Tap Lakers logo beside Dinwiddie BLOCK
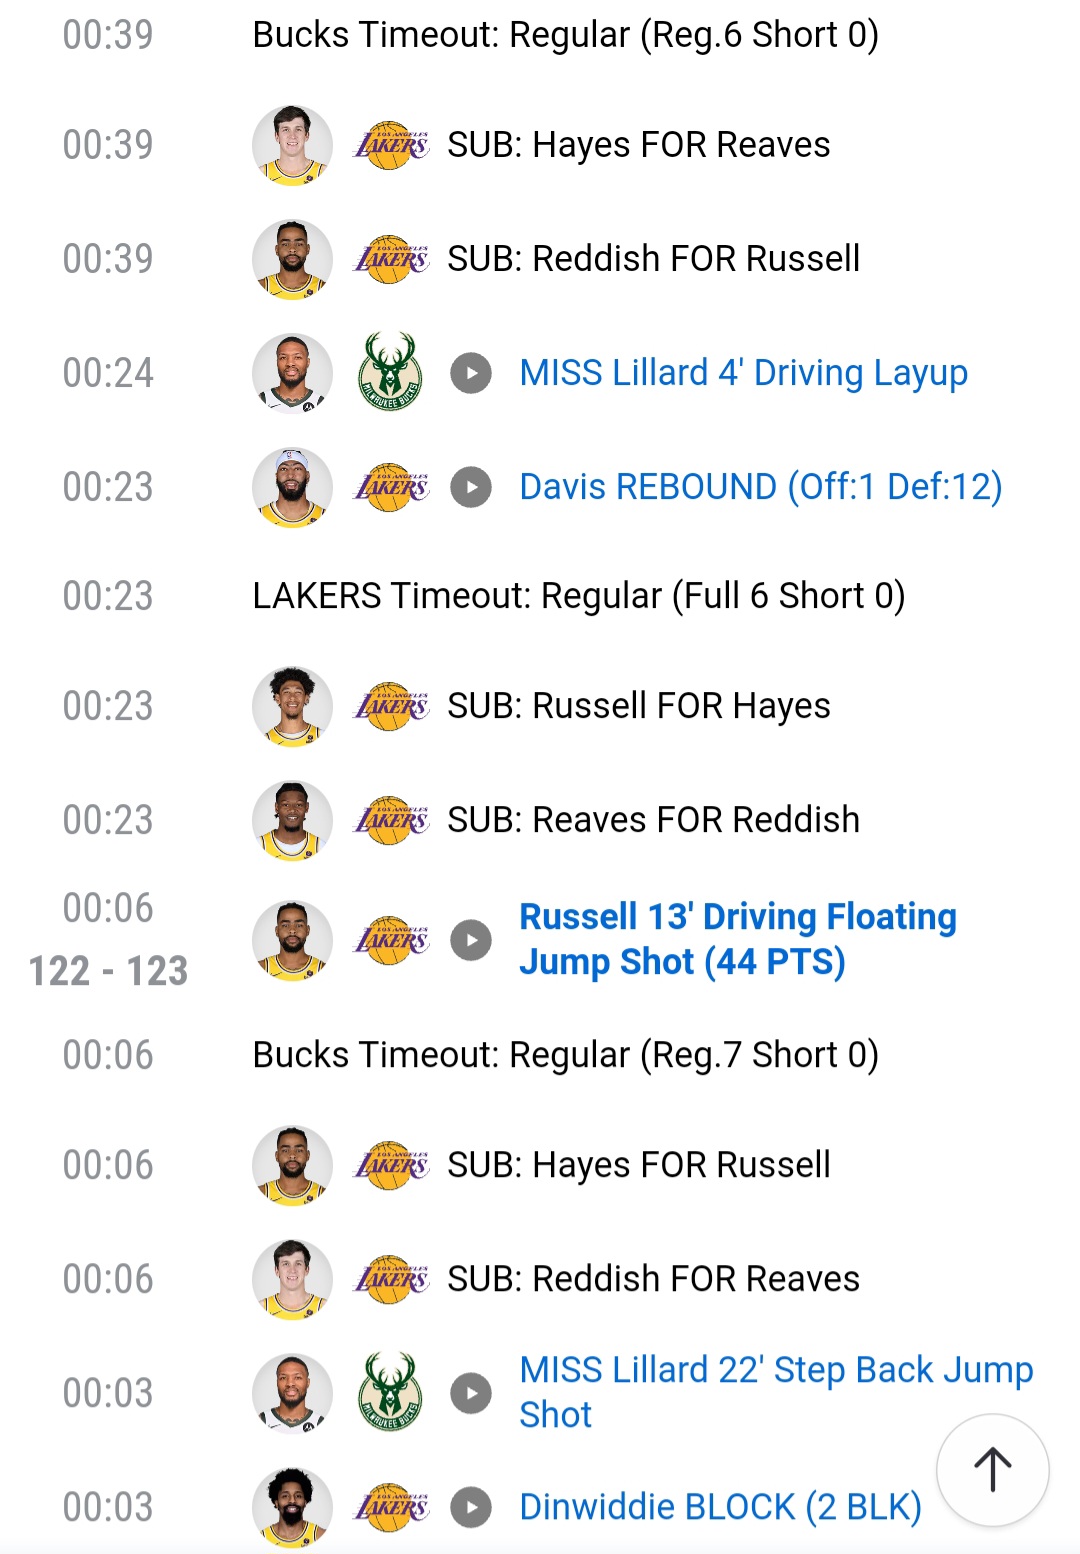 (391, 1507)
